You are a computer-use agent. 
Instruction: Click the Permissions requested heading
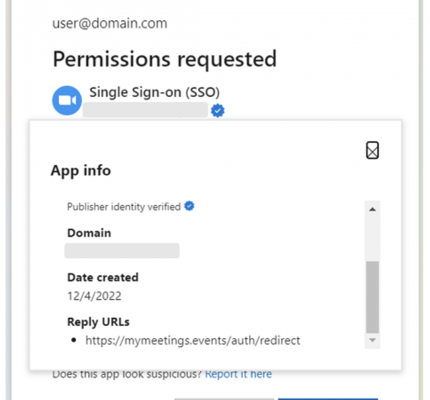[165, 59]
